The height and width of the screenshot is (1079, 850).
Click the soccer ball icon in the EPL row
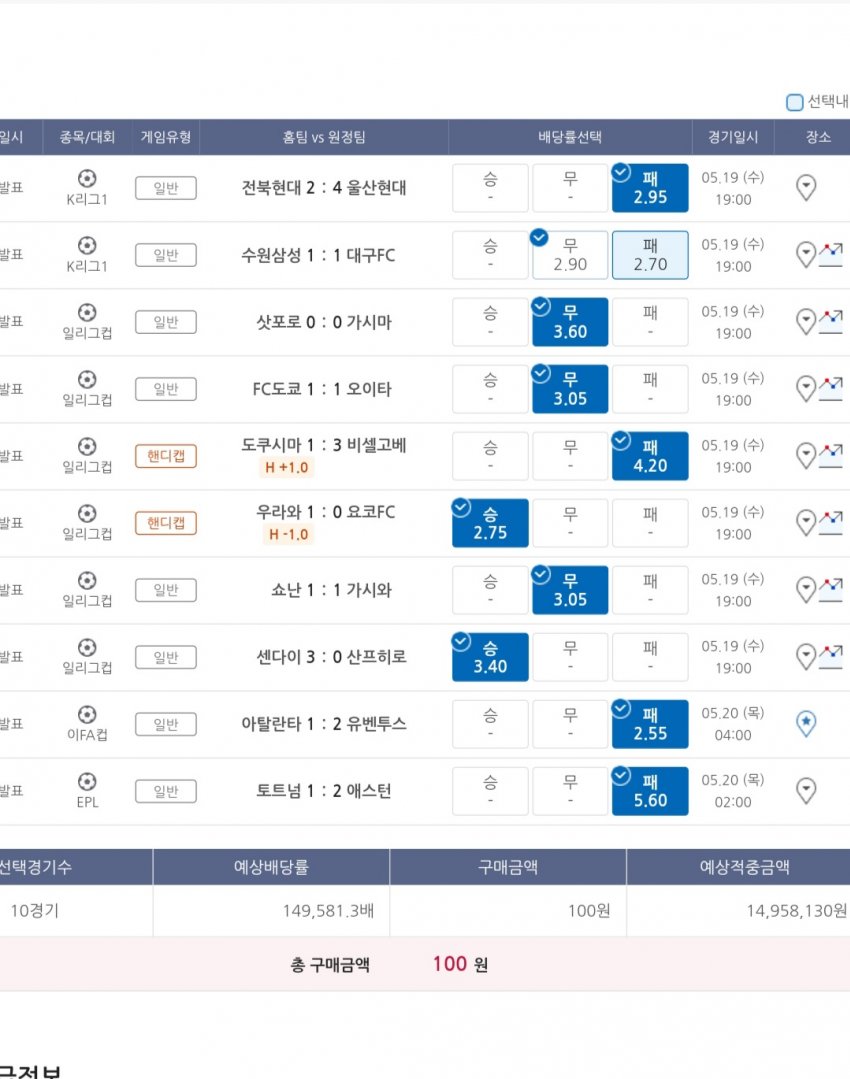pos(87,781)
